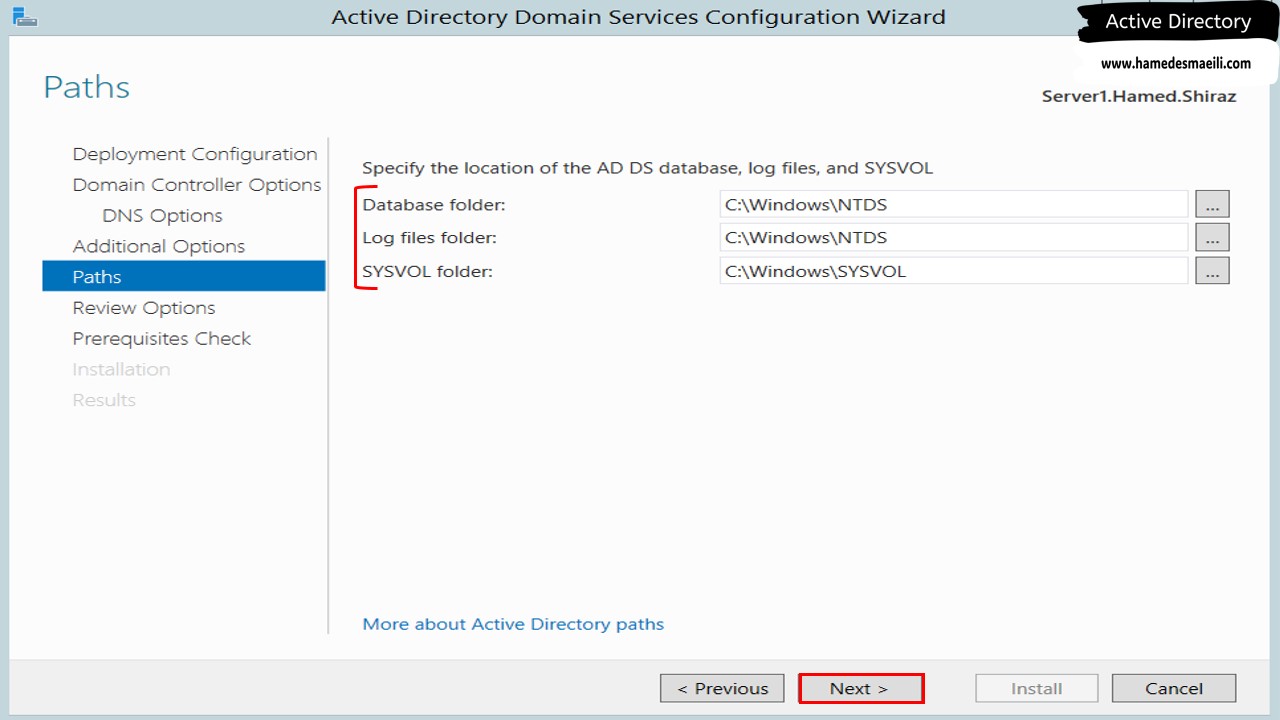Go to Domain Controller Options step
The image size is (1280, 720).
click(x=197, y=185)
